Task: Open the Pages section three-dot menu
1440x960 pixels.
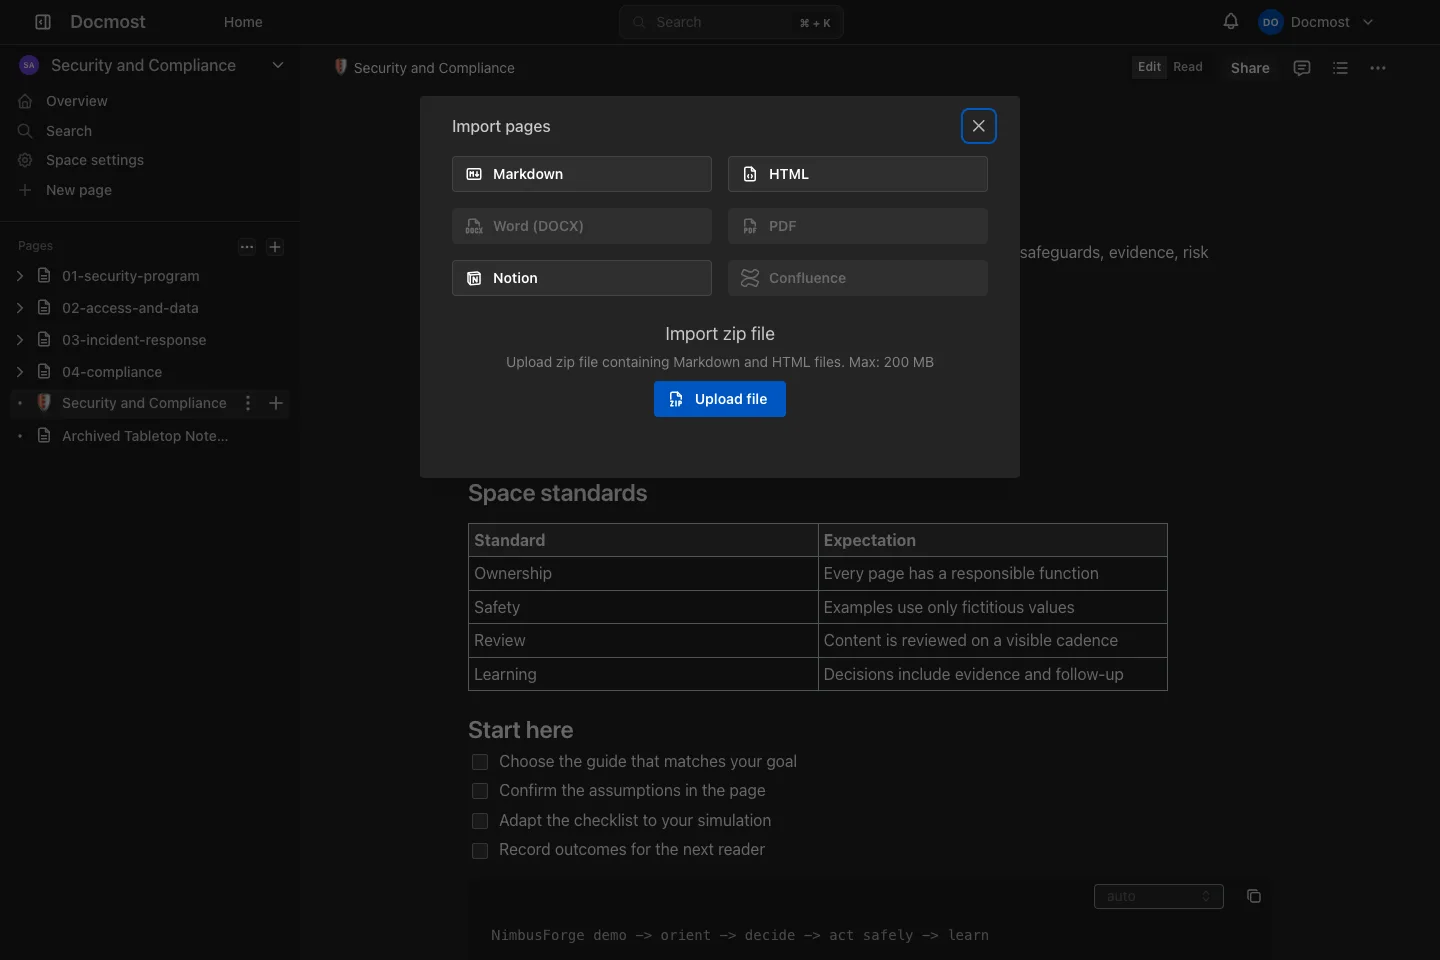Action: pos(247,247)
